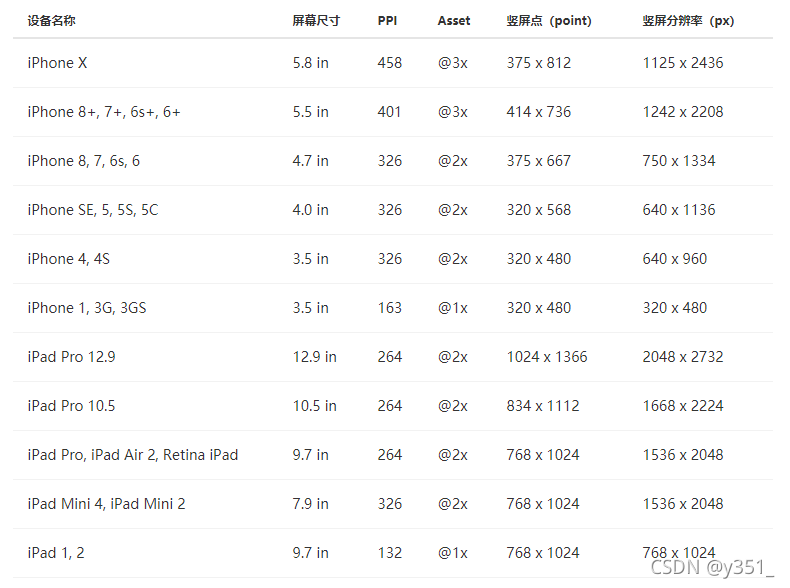Viewport: 790px width, 588px height.
Task: Click the CSDN @y351_ watermark text
Action: pos(712,567)
